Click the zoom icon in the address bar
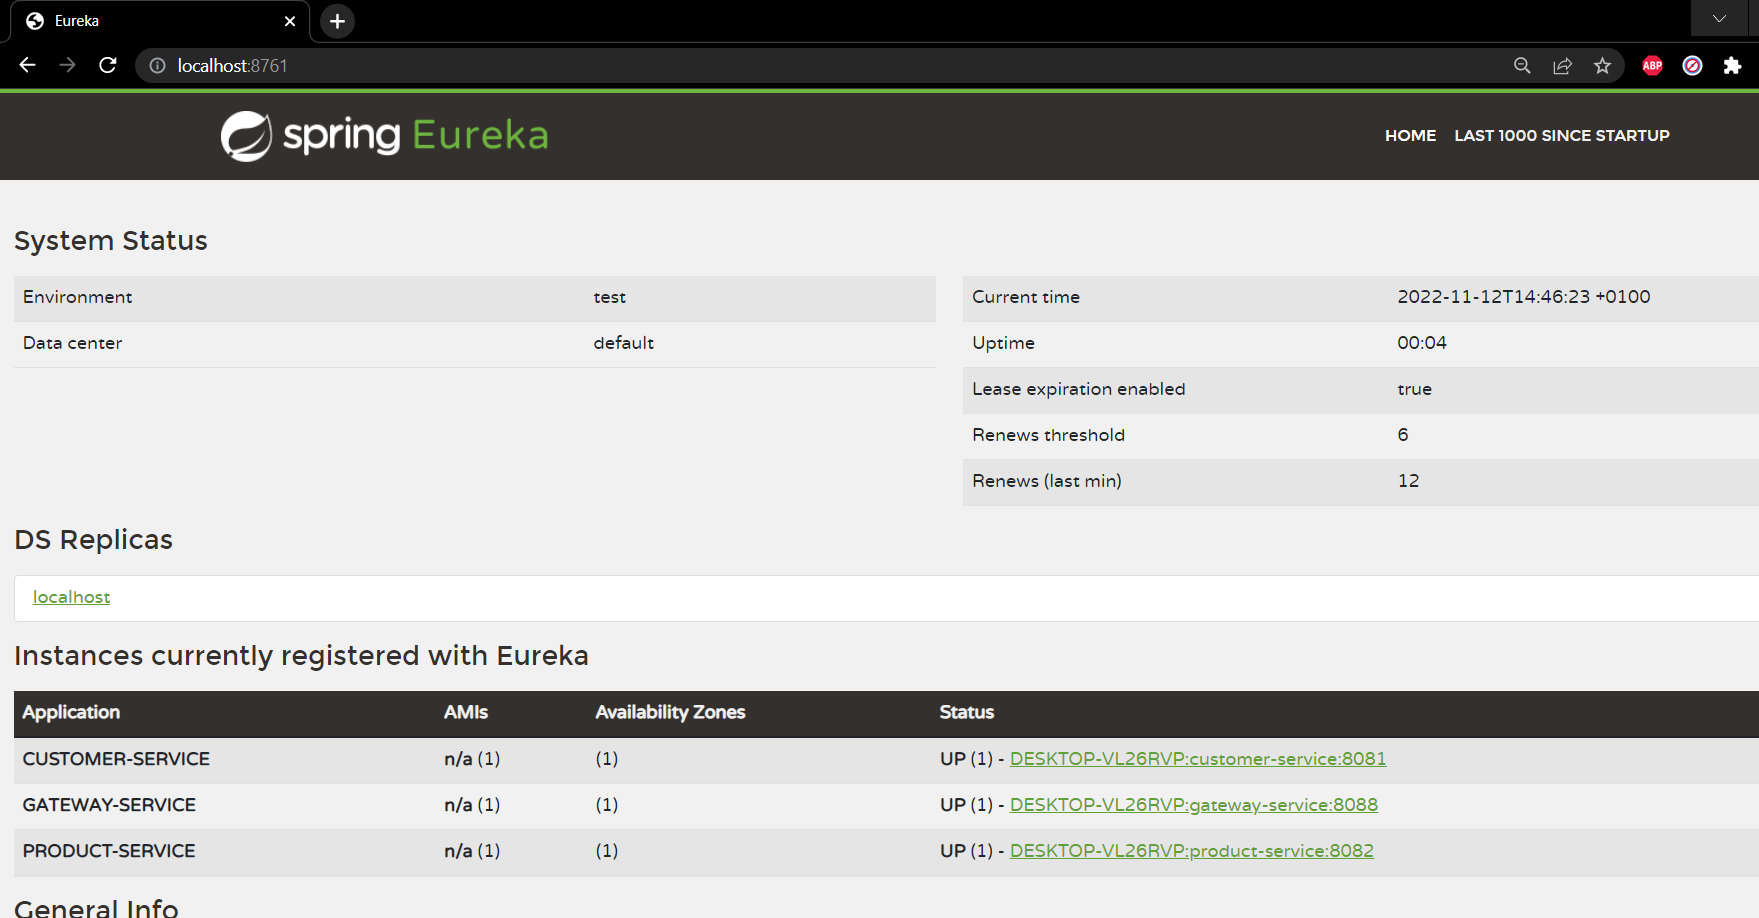This screenshot has height=918, width=1759. 1521,65
